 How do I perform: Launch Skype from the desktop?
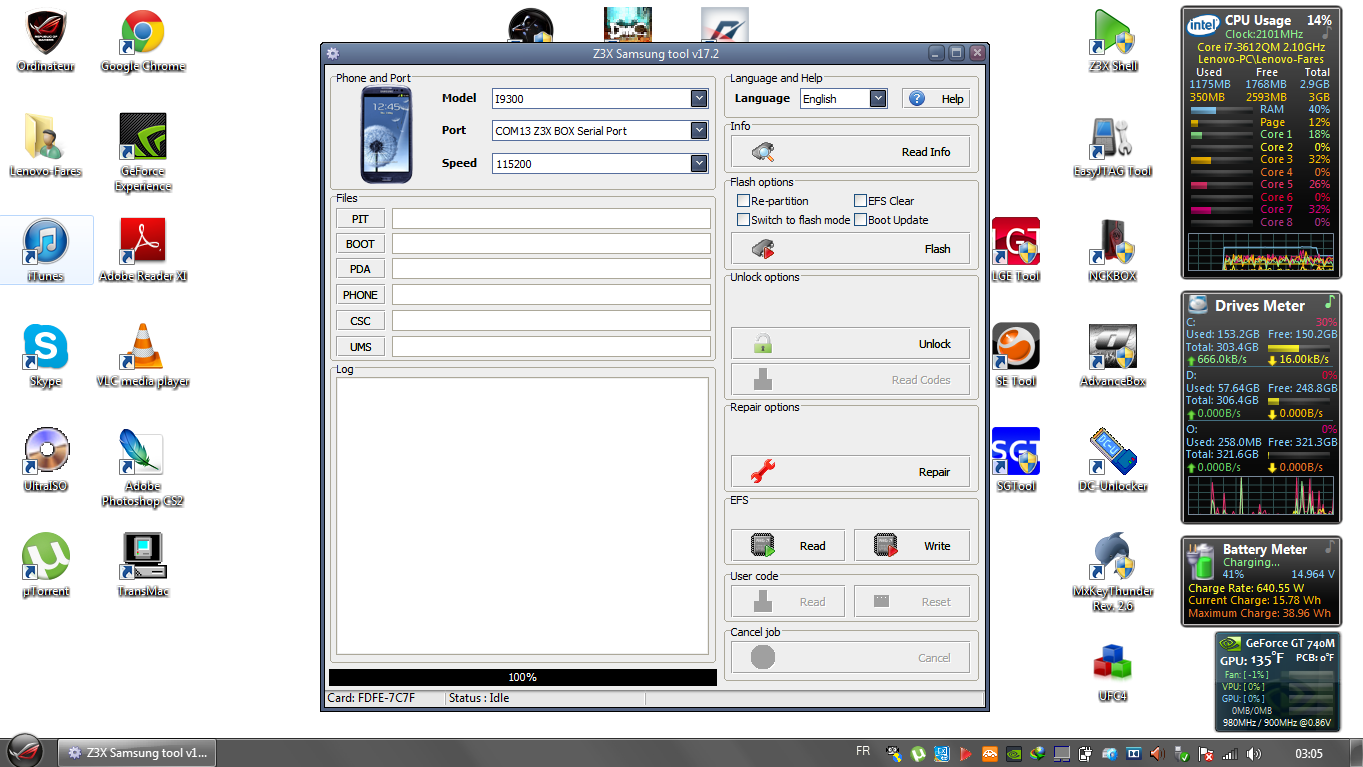[46, 356]
